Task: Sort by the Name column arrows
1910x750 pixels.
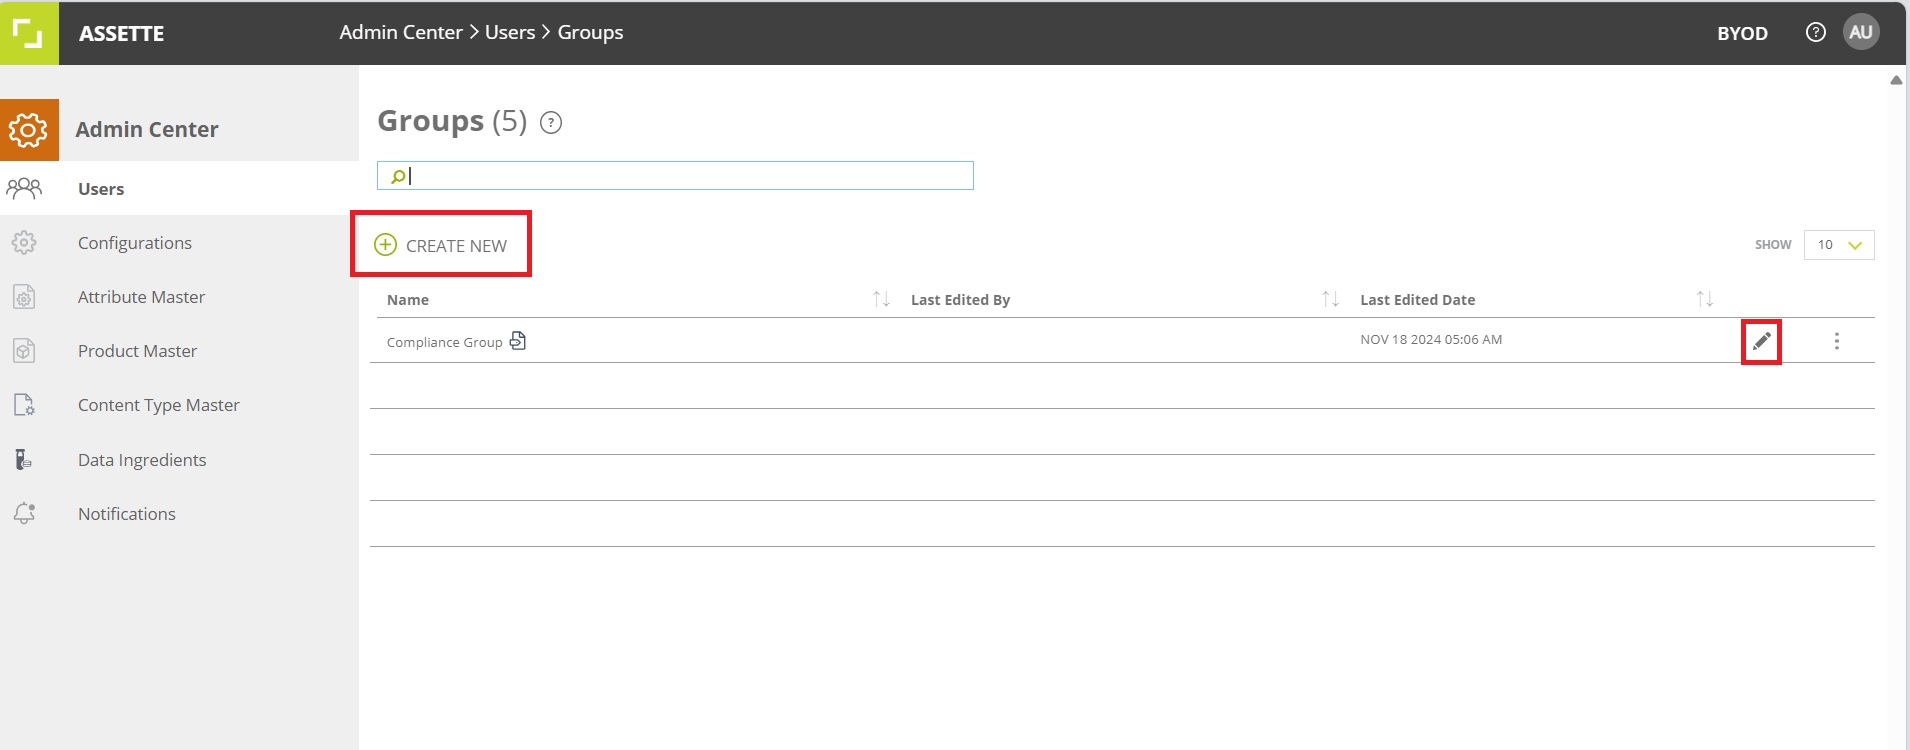Action: [x=881, y=299]
